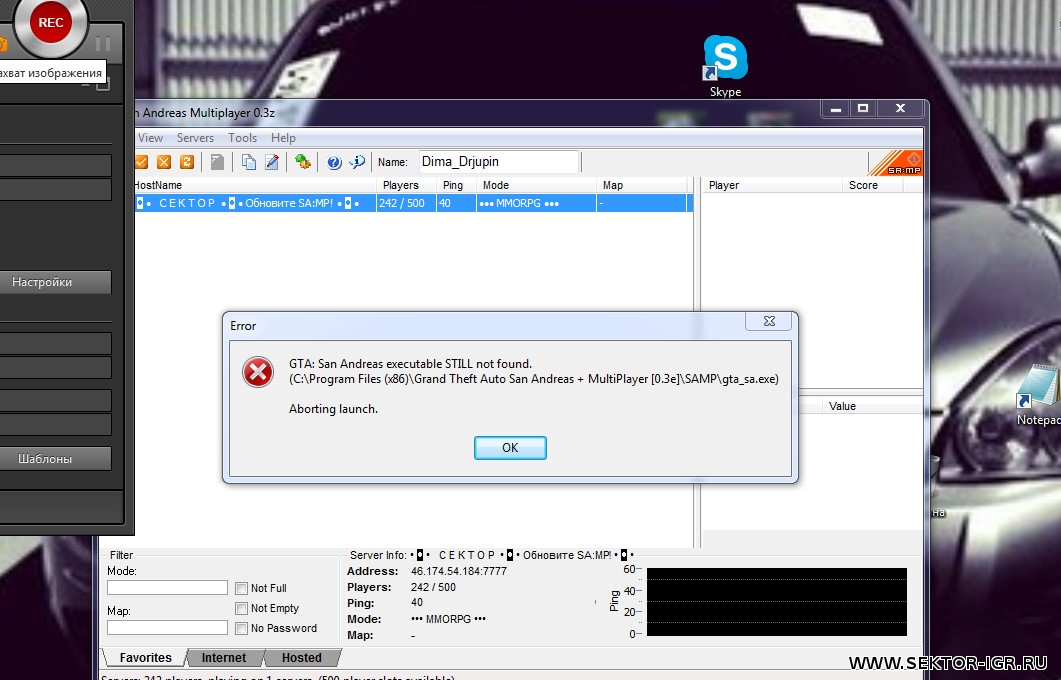Click the pause icon beside REC

coord(103,44)
